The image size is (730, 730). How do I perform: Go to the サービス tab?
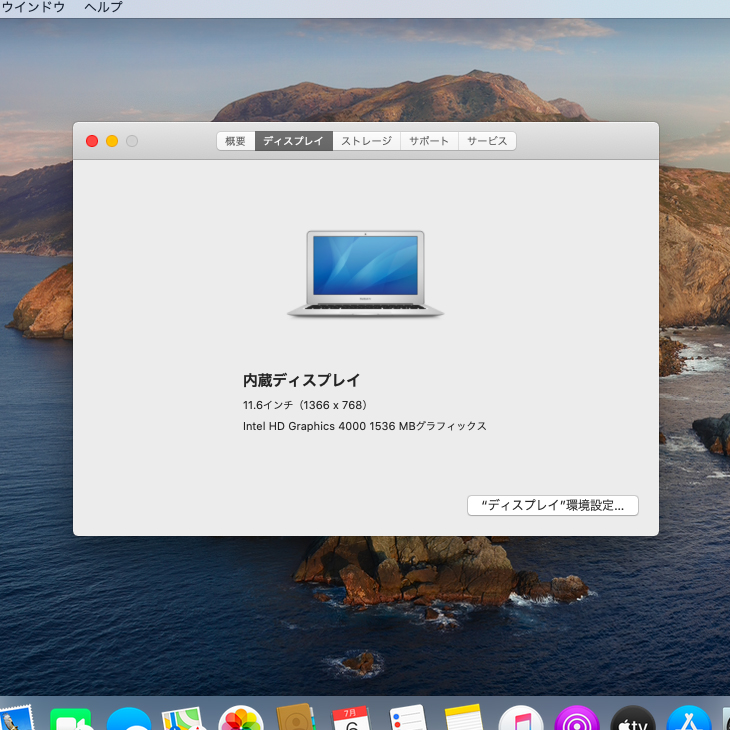tap(487, 141)
